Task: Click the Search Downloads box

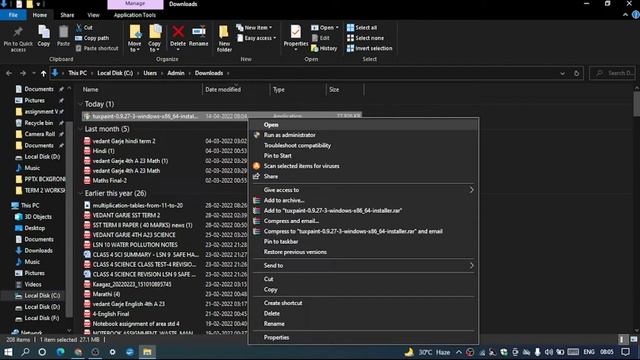Action: click(613, 73)
